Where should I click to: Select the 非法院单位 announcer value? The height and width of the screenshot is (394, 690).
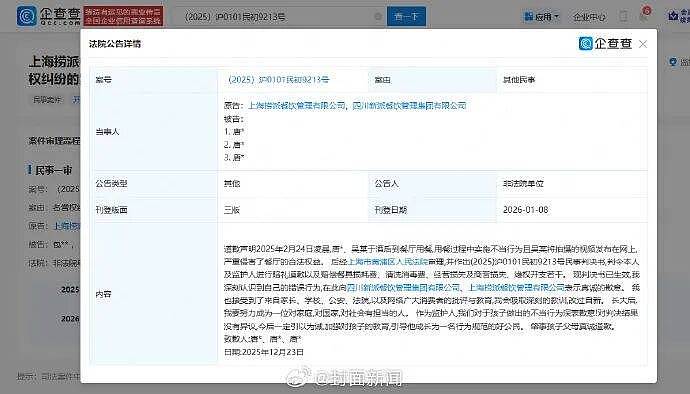(x=523, y=184)
